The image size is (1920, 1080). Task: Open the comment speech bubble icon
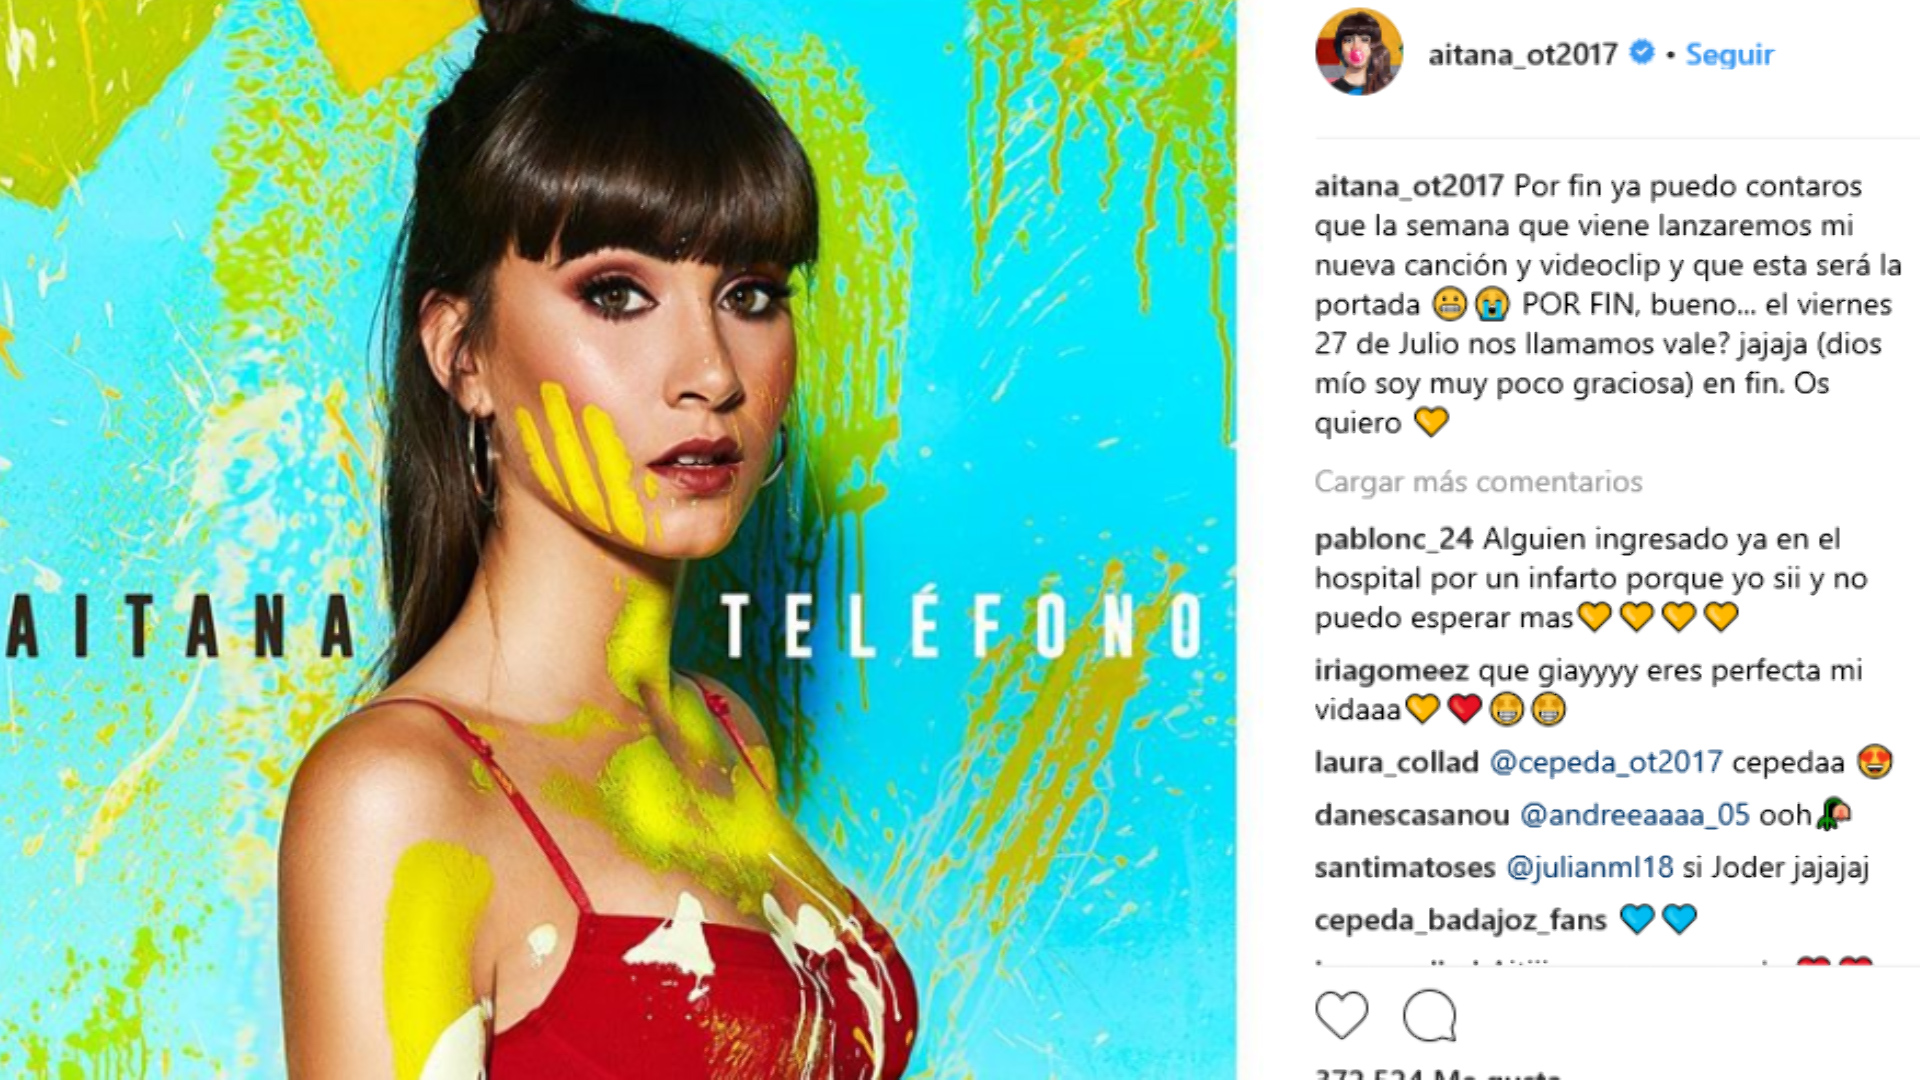pyautogui.click(x=1429, y=1015)
